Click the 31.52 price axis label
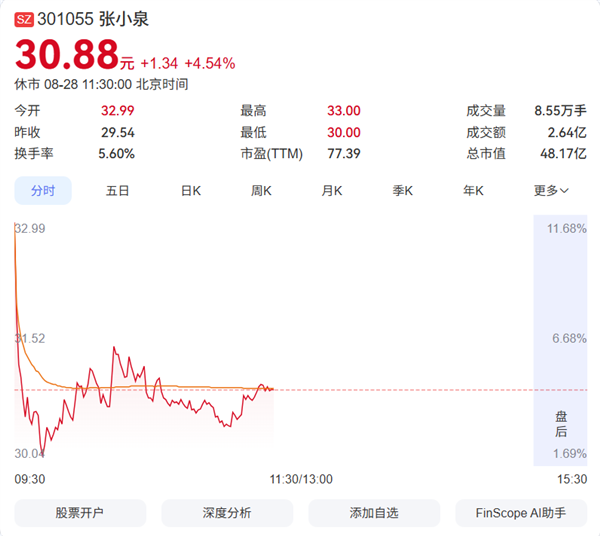This screenshot has width=600, height=536. pos(30,338)
